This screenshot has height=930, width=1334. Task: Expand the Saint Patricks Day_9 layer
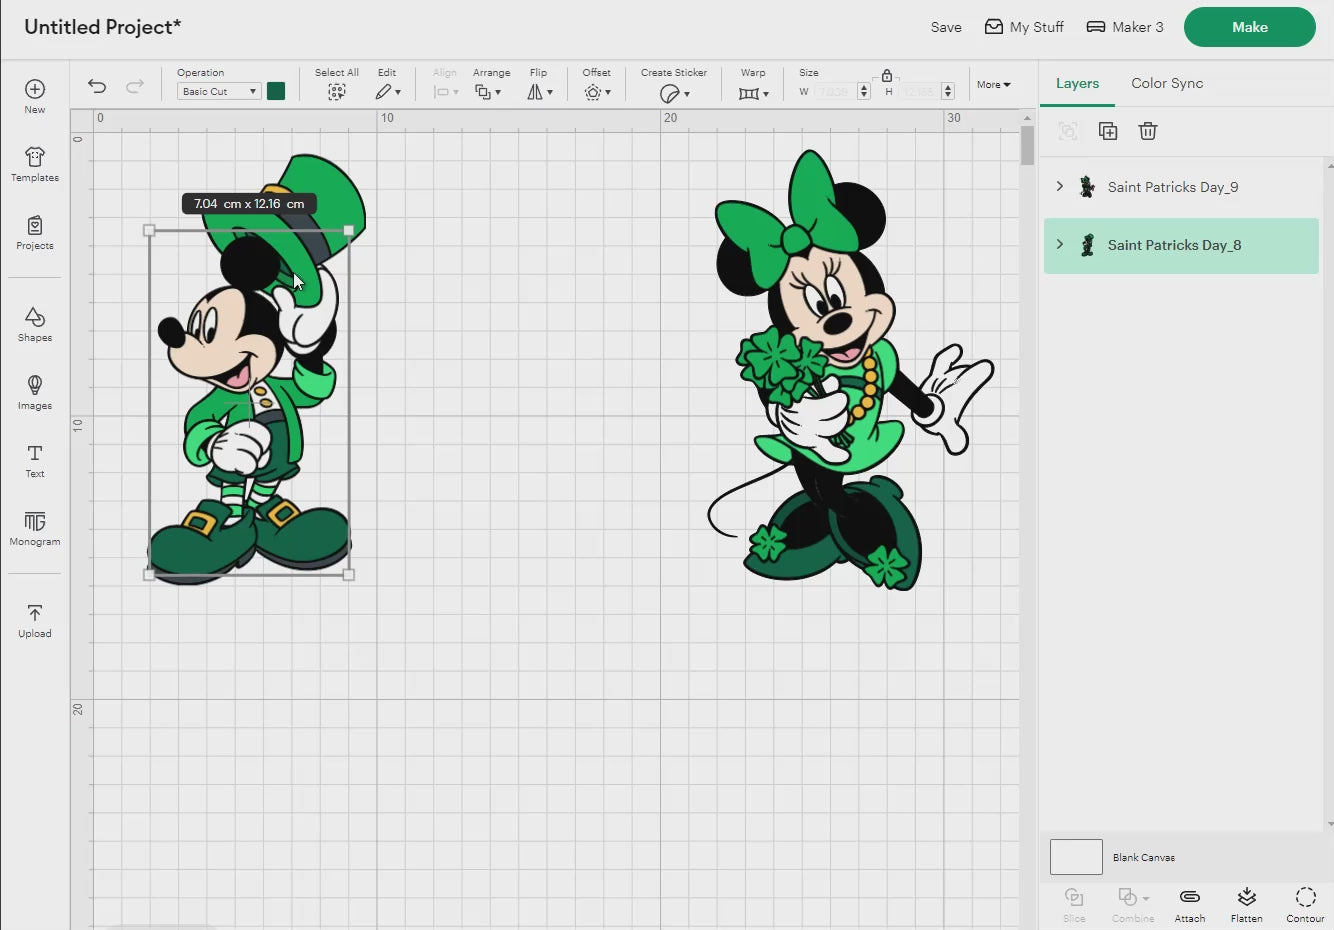tap(1060, 186)
